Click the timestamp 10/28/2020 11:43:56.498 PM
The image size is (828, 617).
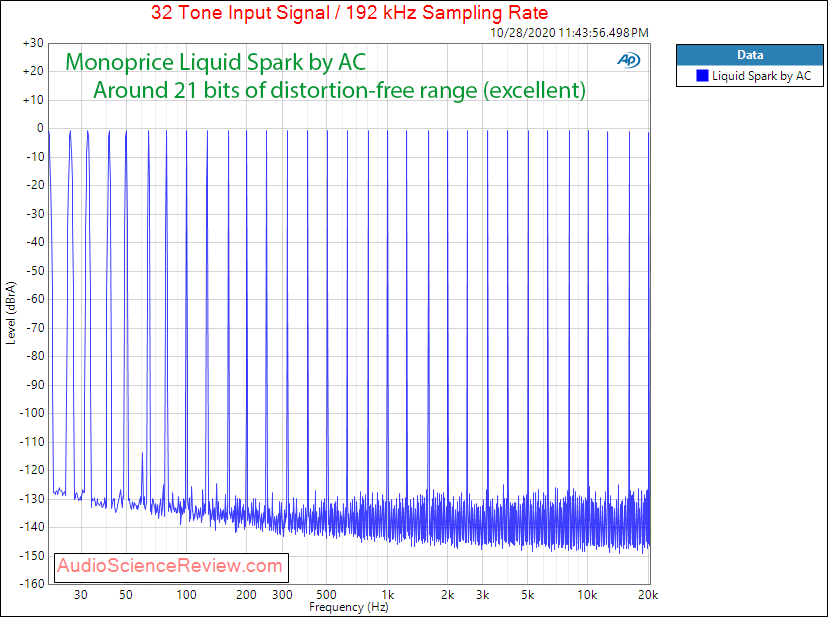(x=569, y=33)
